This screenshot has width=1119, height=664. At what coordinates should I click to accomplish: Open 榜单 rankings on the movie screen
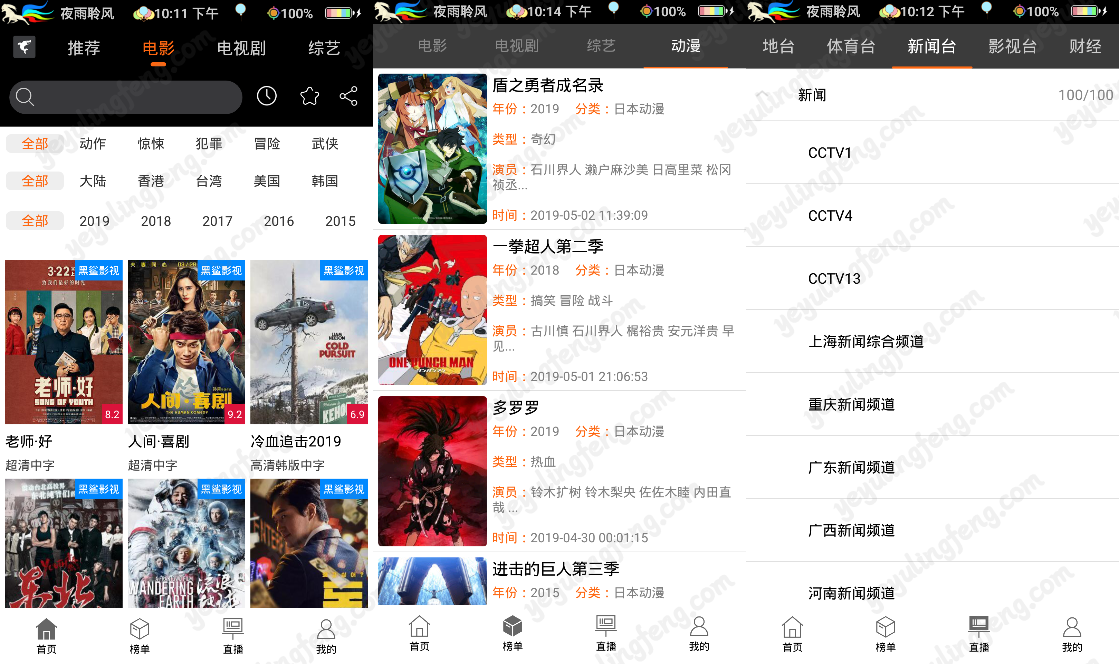[139, 635]
